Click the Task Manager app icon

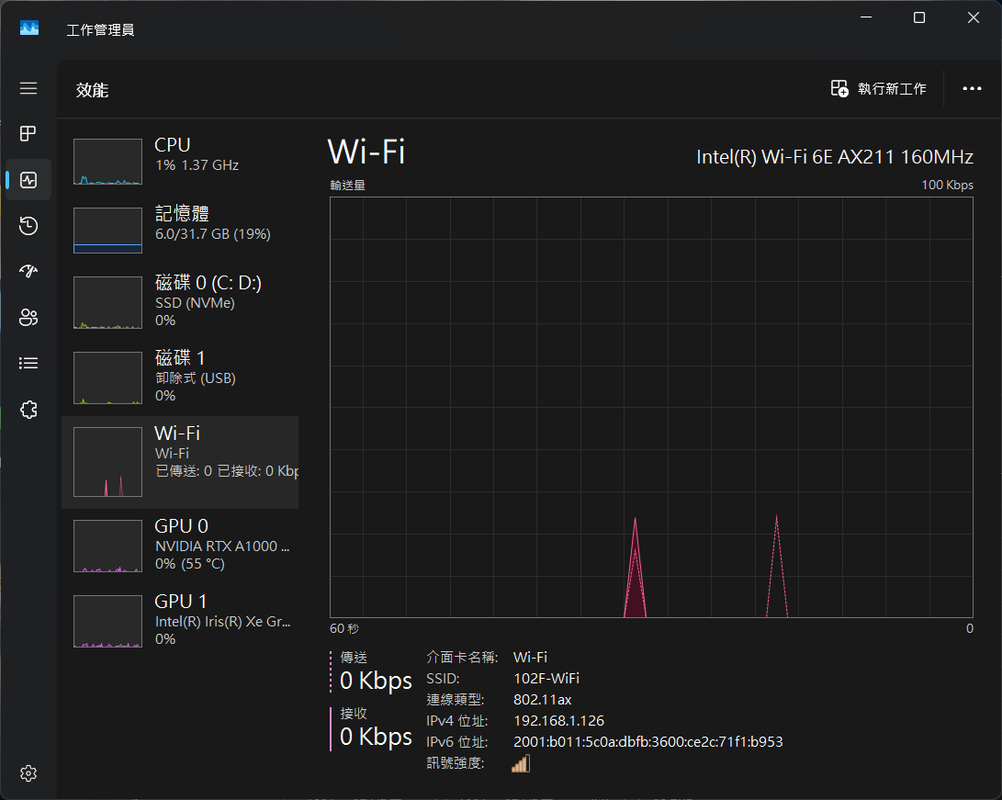[29, 28]
